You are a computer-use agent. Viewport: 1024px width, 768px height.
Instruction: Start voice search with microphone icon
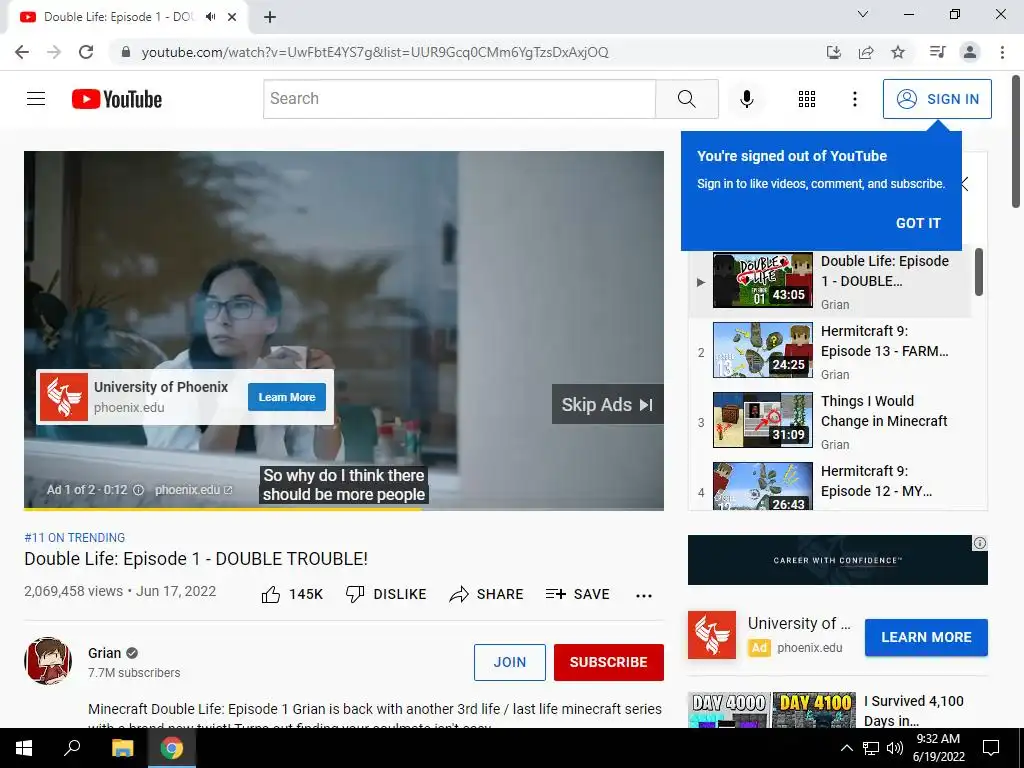tap(746, 99)
